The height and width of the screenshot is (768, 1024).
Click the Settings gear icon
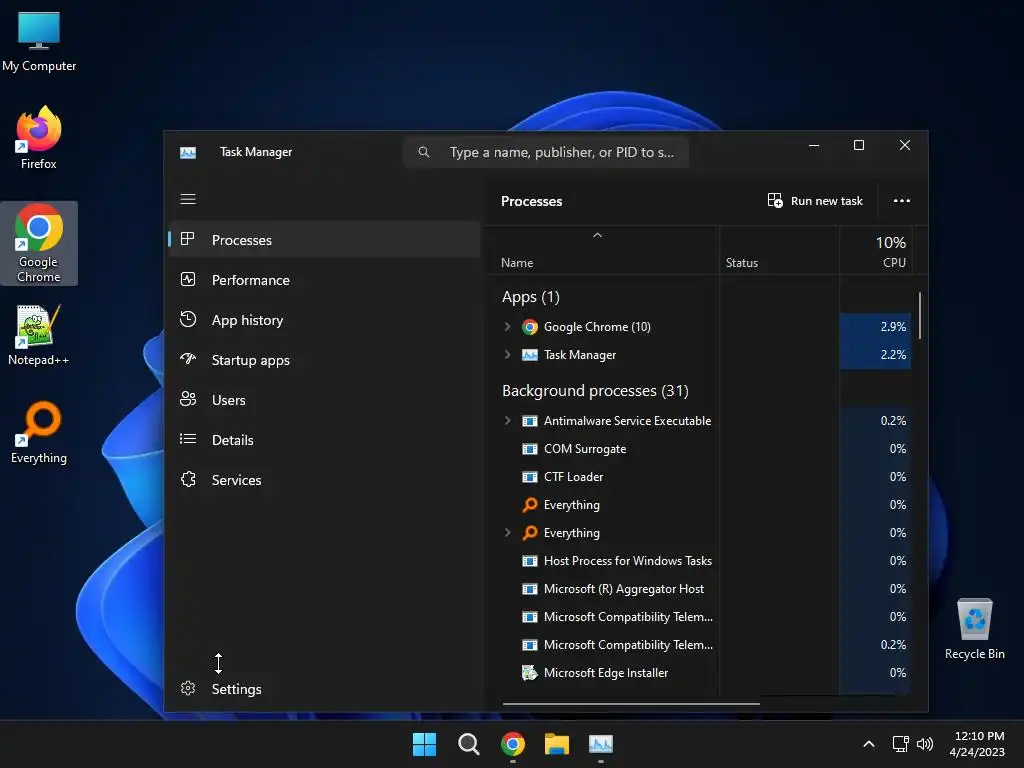[187, 688]
